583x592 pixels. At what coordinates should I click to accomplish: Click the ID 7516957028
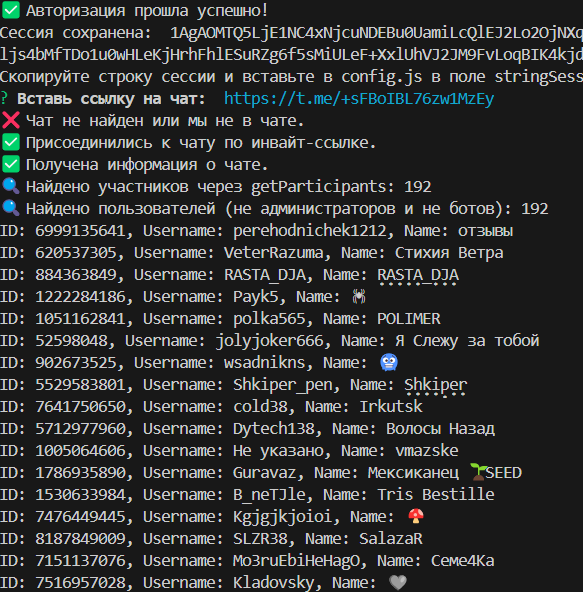coord(80,582)
